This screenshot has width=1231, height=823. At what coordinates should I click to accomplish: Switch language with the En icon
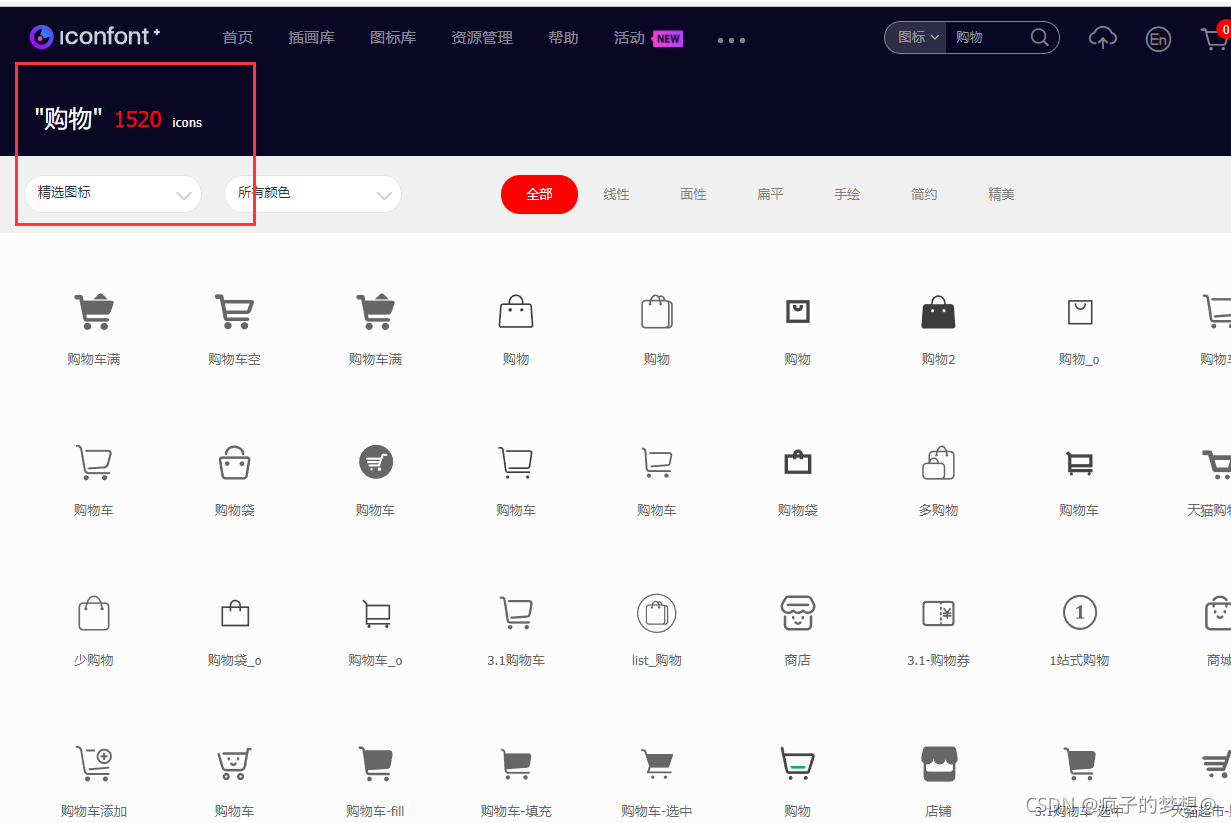pos(1158,39)
